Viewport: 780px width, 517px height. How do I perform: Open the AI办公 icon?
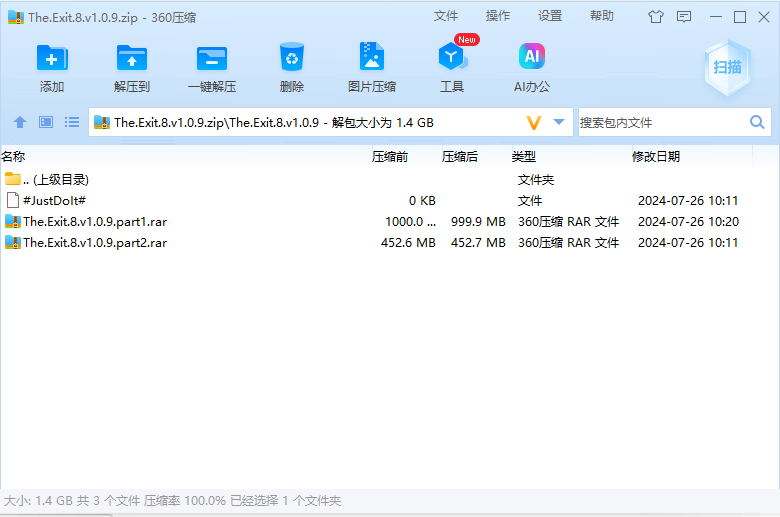pos(532,56)
